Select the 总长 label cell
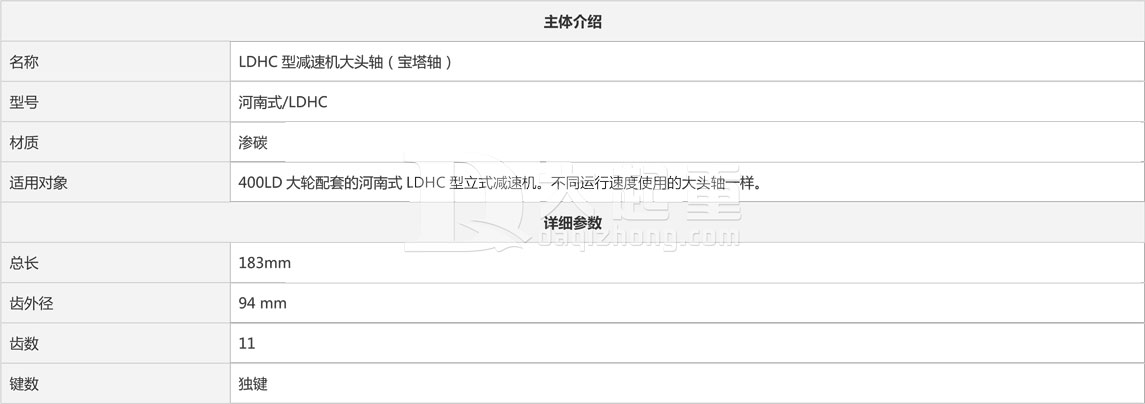Image resolution: width=1145 pixels, height=404 pixels. (x=115, y=263)
